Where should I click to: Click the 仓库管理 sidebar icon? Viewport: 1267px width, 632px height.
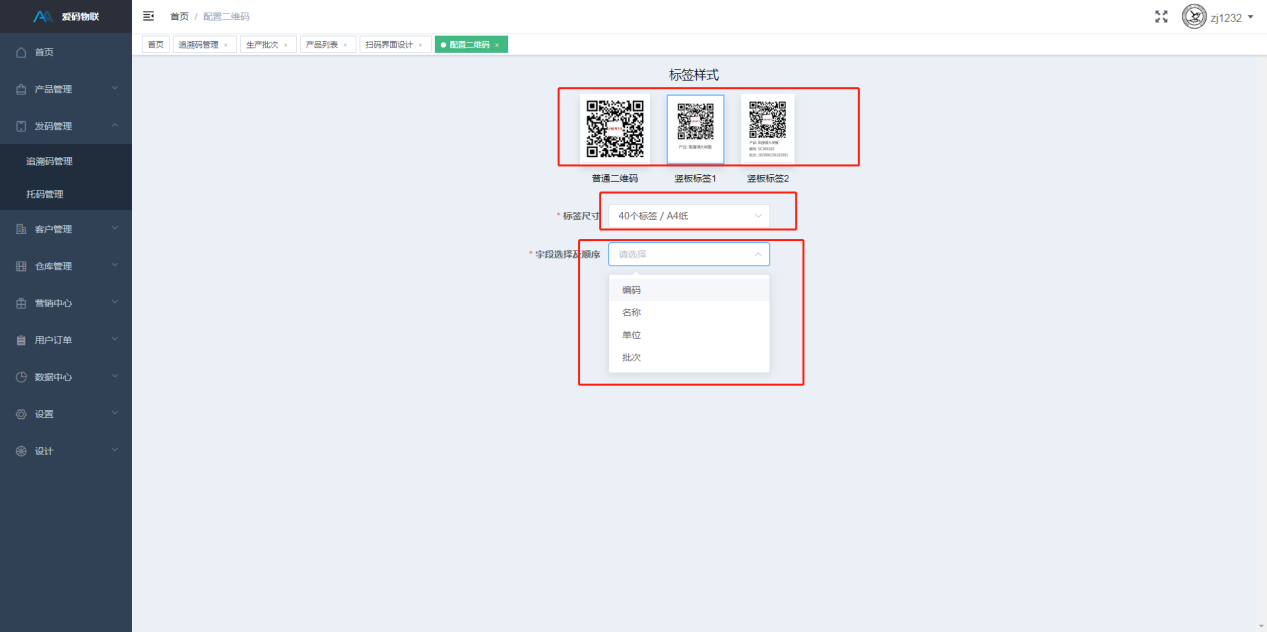coord(21,266)
